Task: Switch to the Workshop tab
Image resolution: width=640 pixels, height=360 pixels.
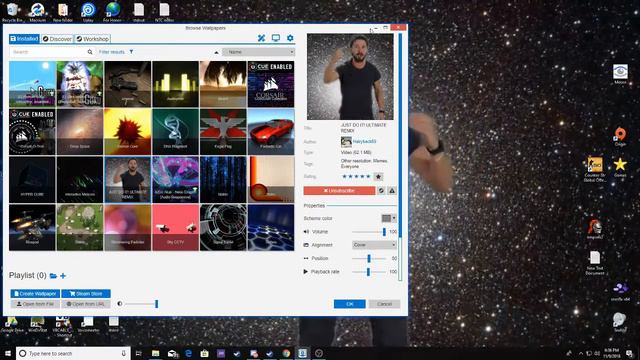Action: point(93,39)
